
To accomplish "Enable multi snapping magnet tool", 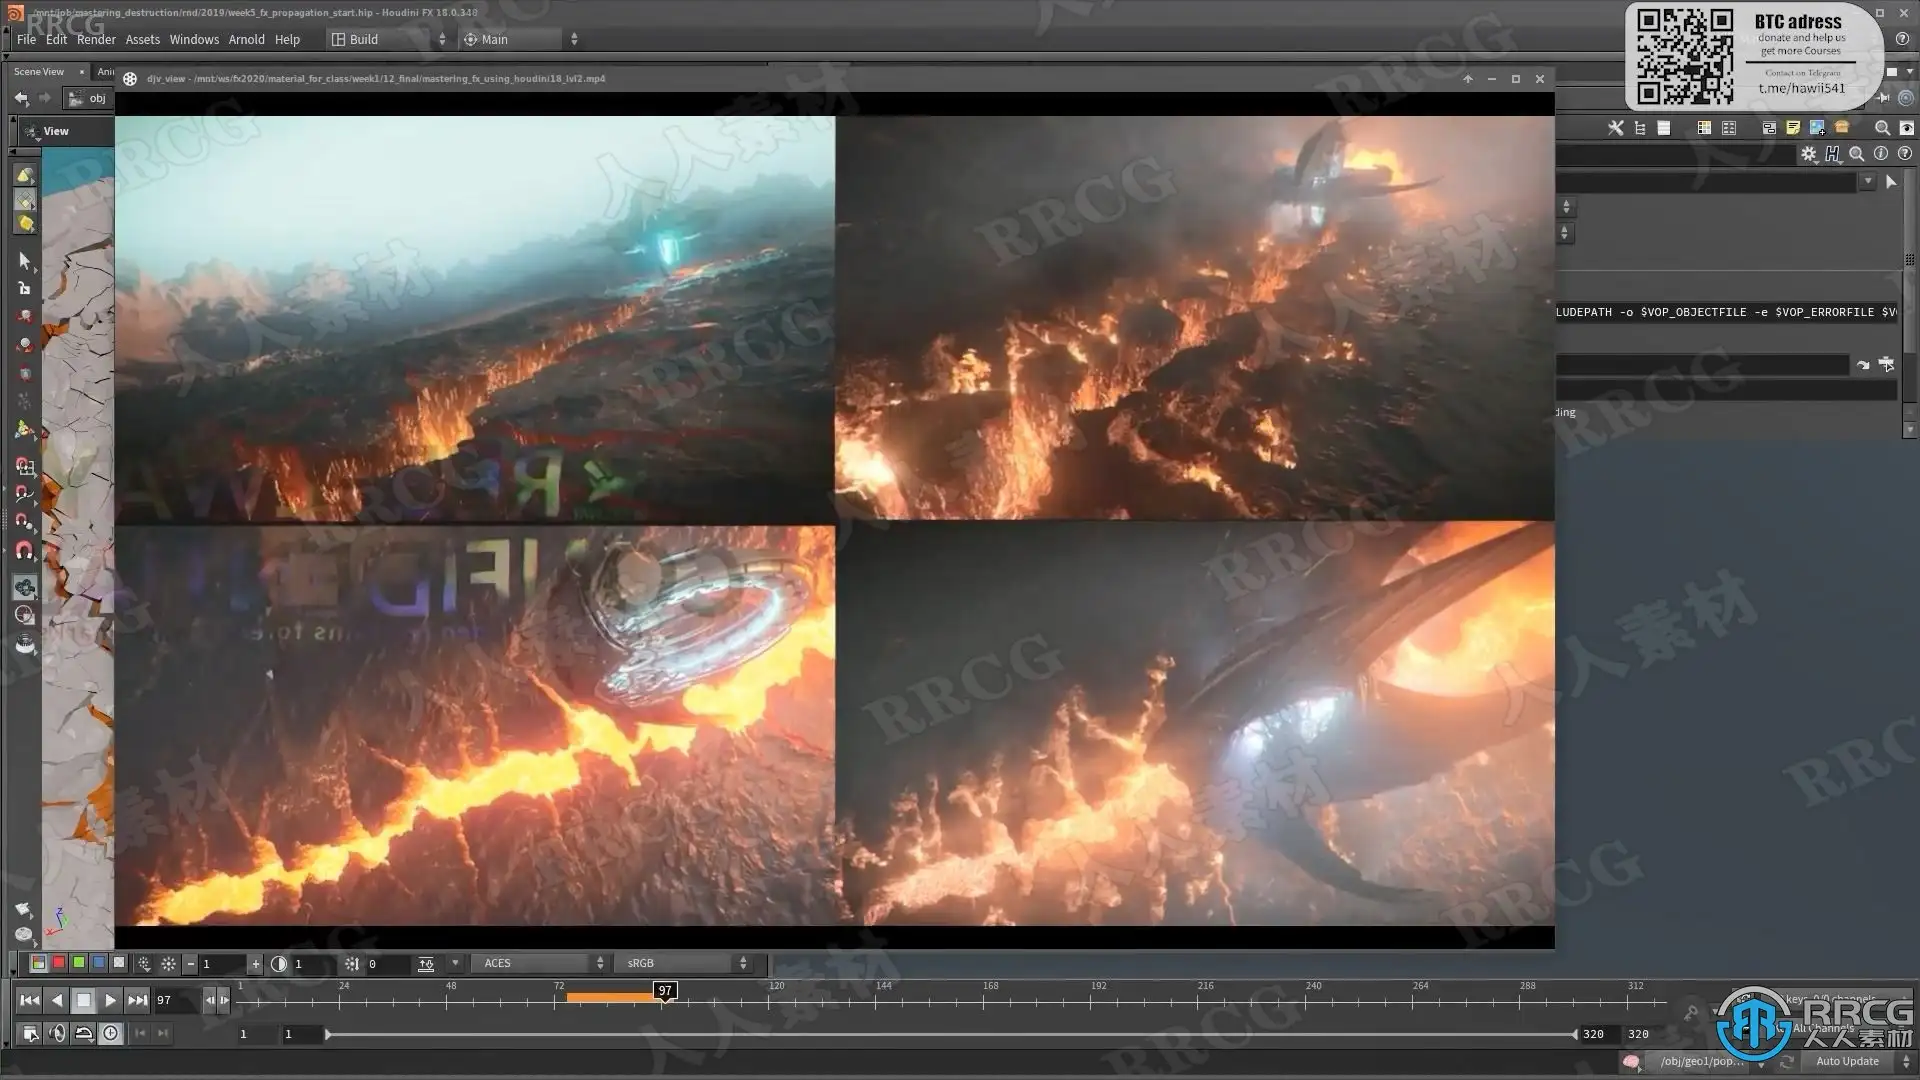I will pos(25,550).
